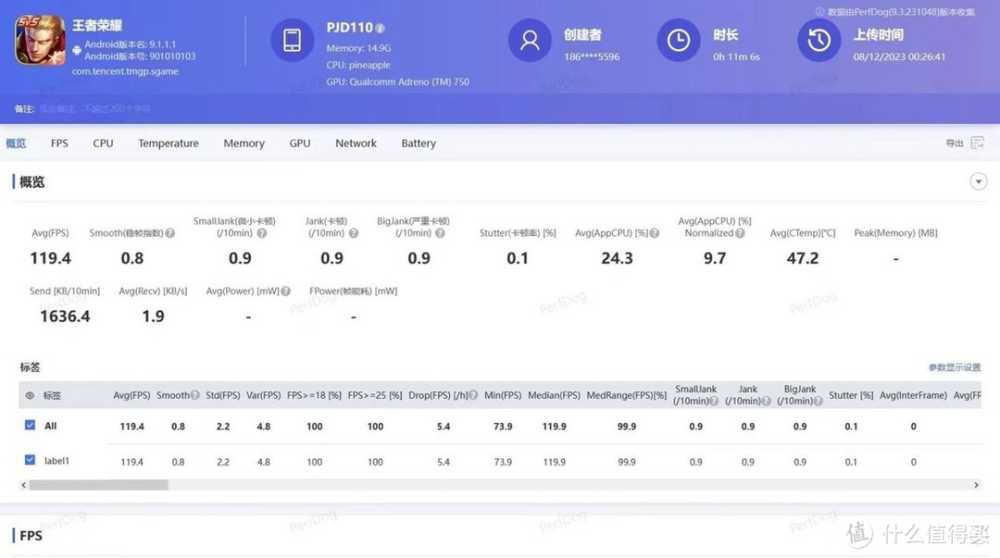Click the help icon beside Avg(AppCPU) Normalized
This screenshot has height=558, width=1000.
pos(741,233)
